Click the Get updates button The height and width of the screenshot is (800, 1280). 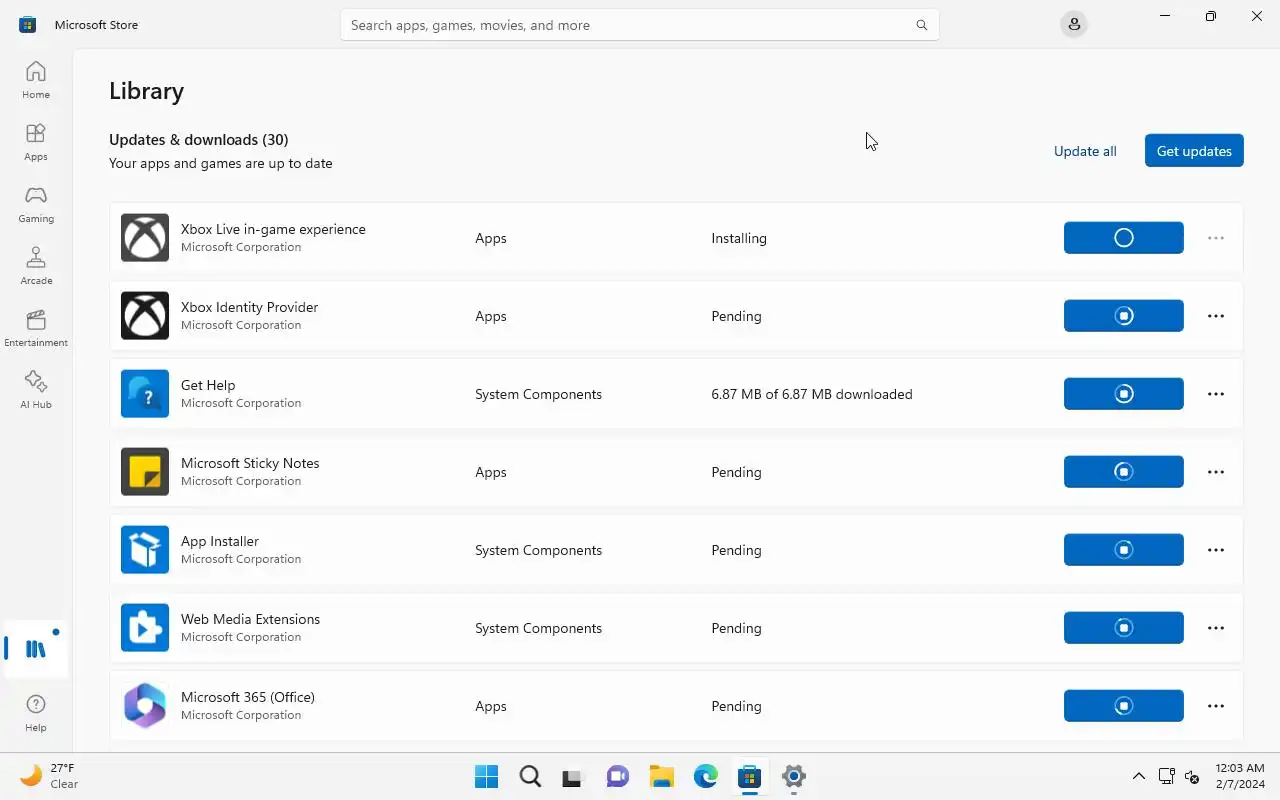point(1194,151)
